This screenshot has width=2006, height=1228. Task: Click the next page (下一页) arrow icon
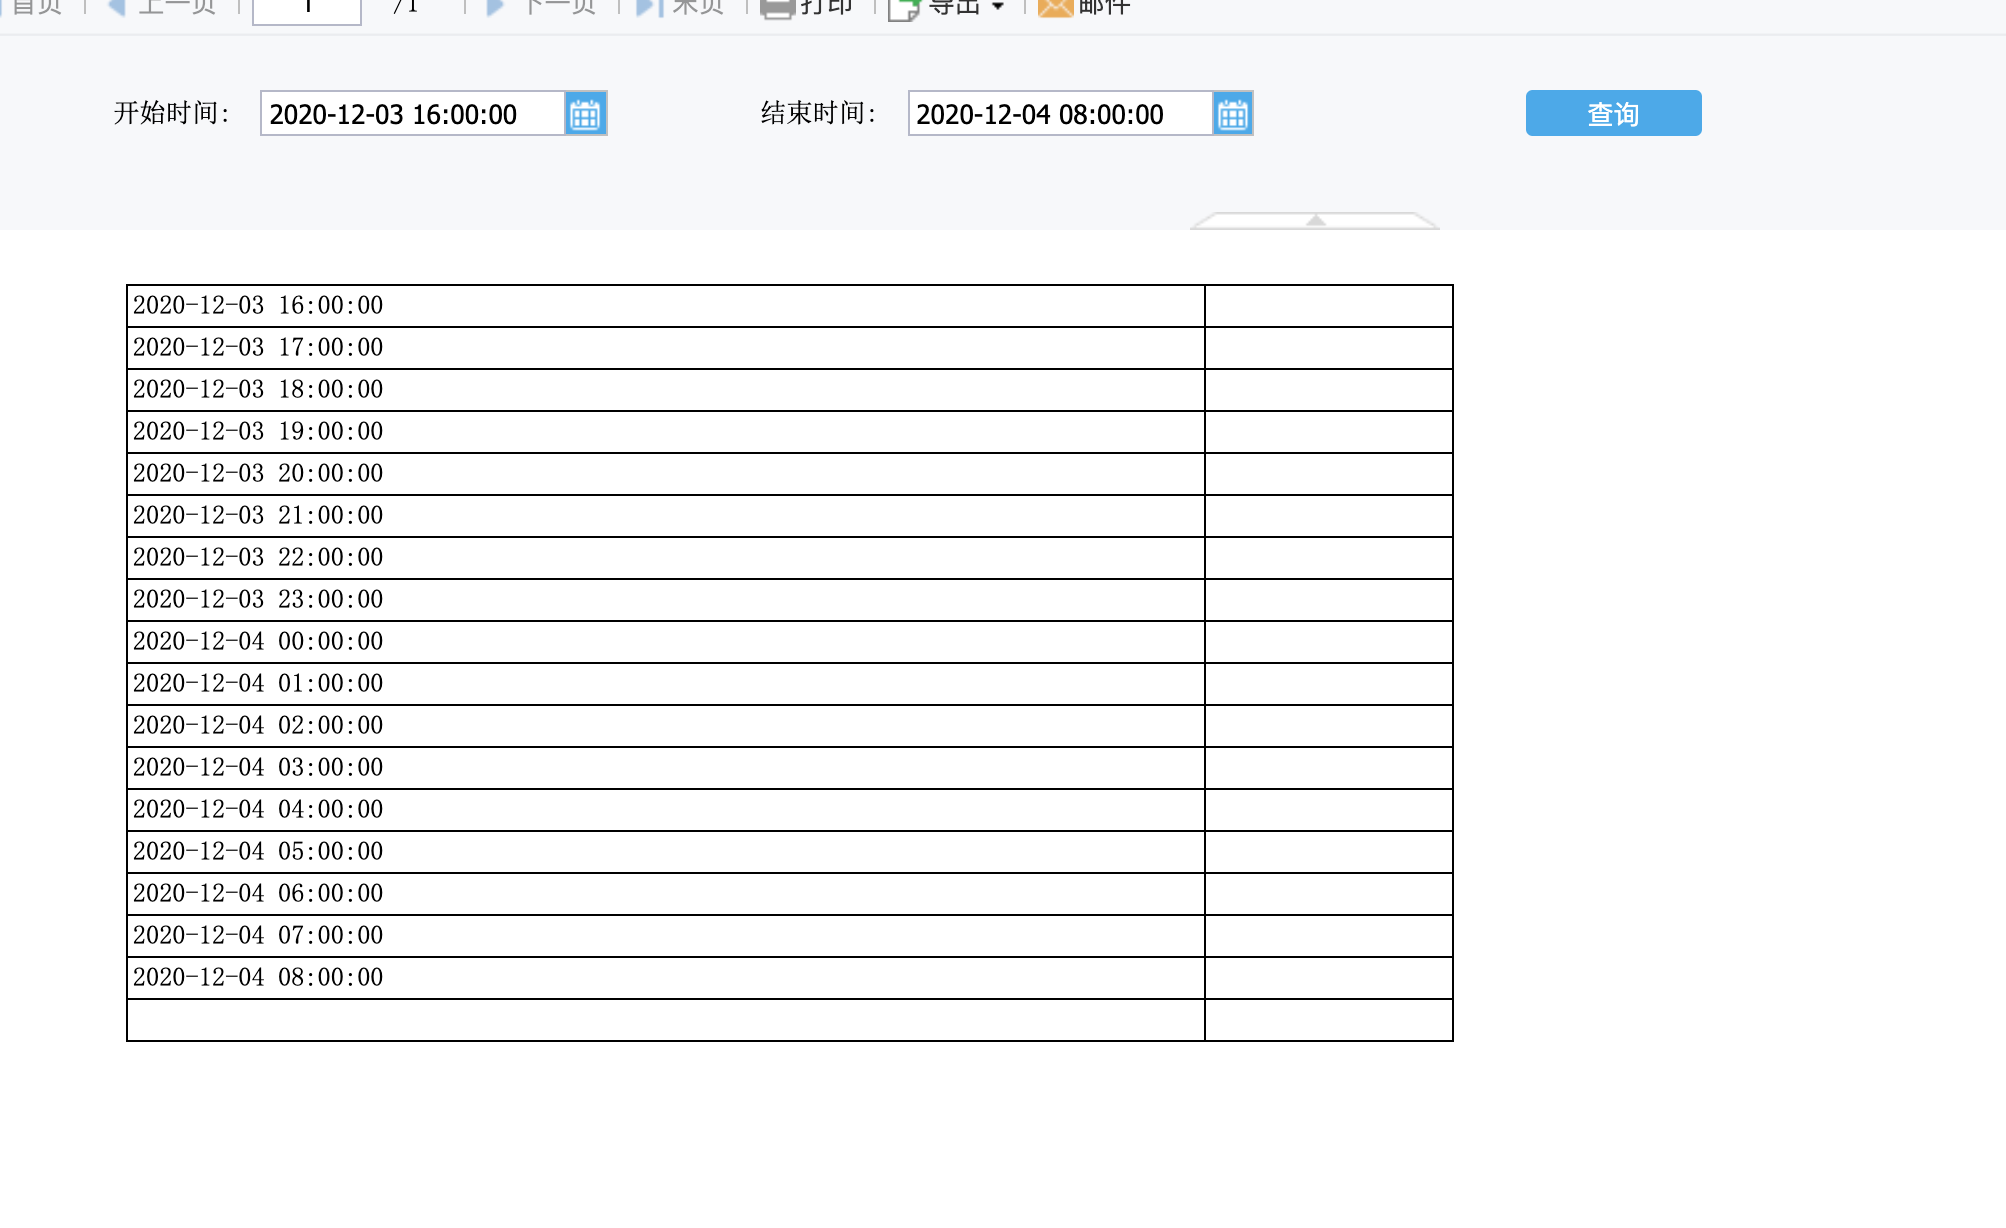coord(495,7)
